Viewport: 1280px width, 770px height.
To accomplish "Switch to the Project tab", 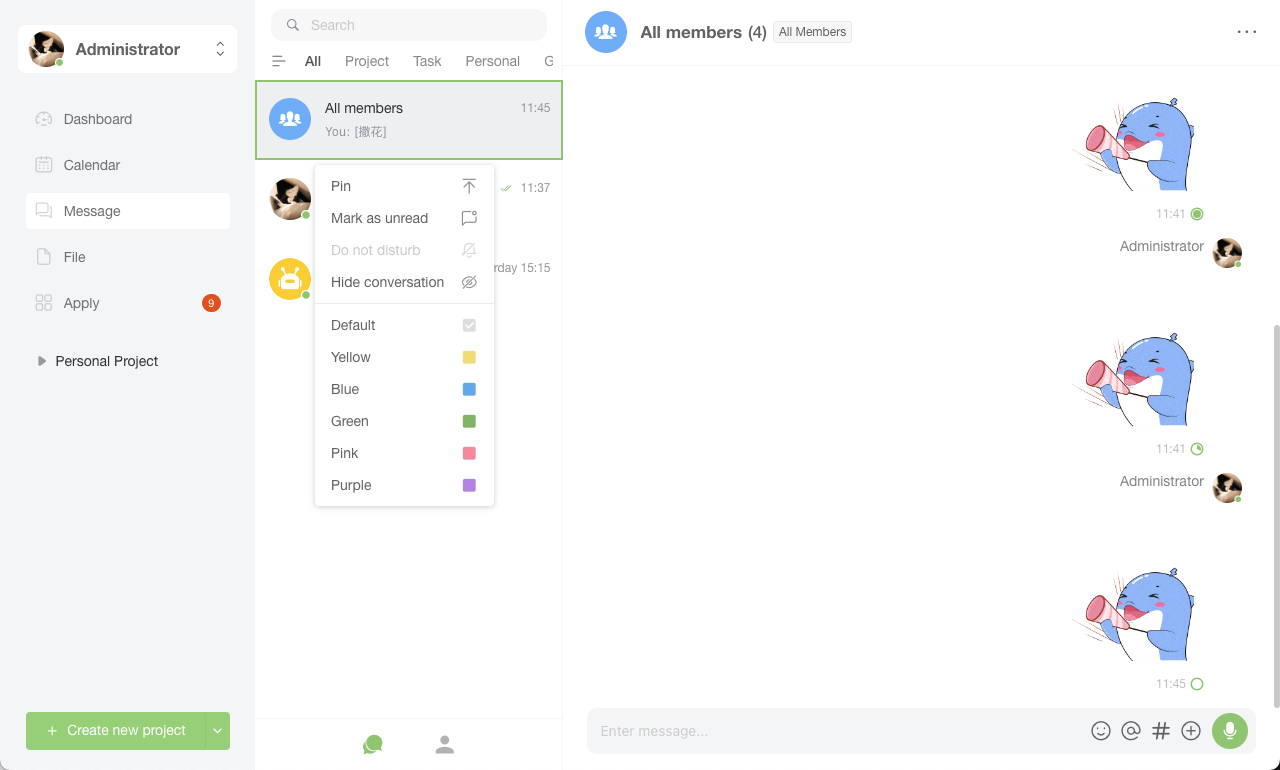I will click(367, 61).
